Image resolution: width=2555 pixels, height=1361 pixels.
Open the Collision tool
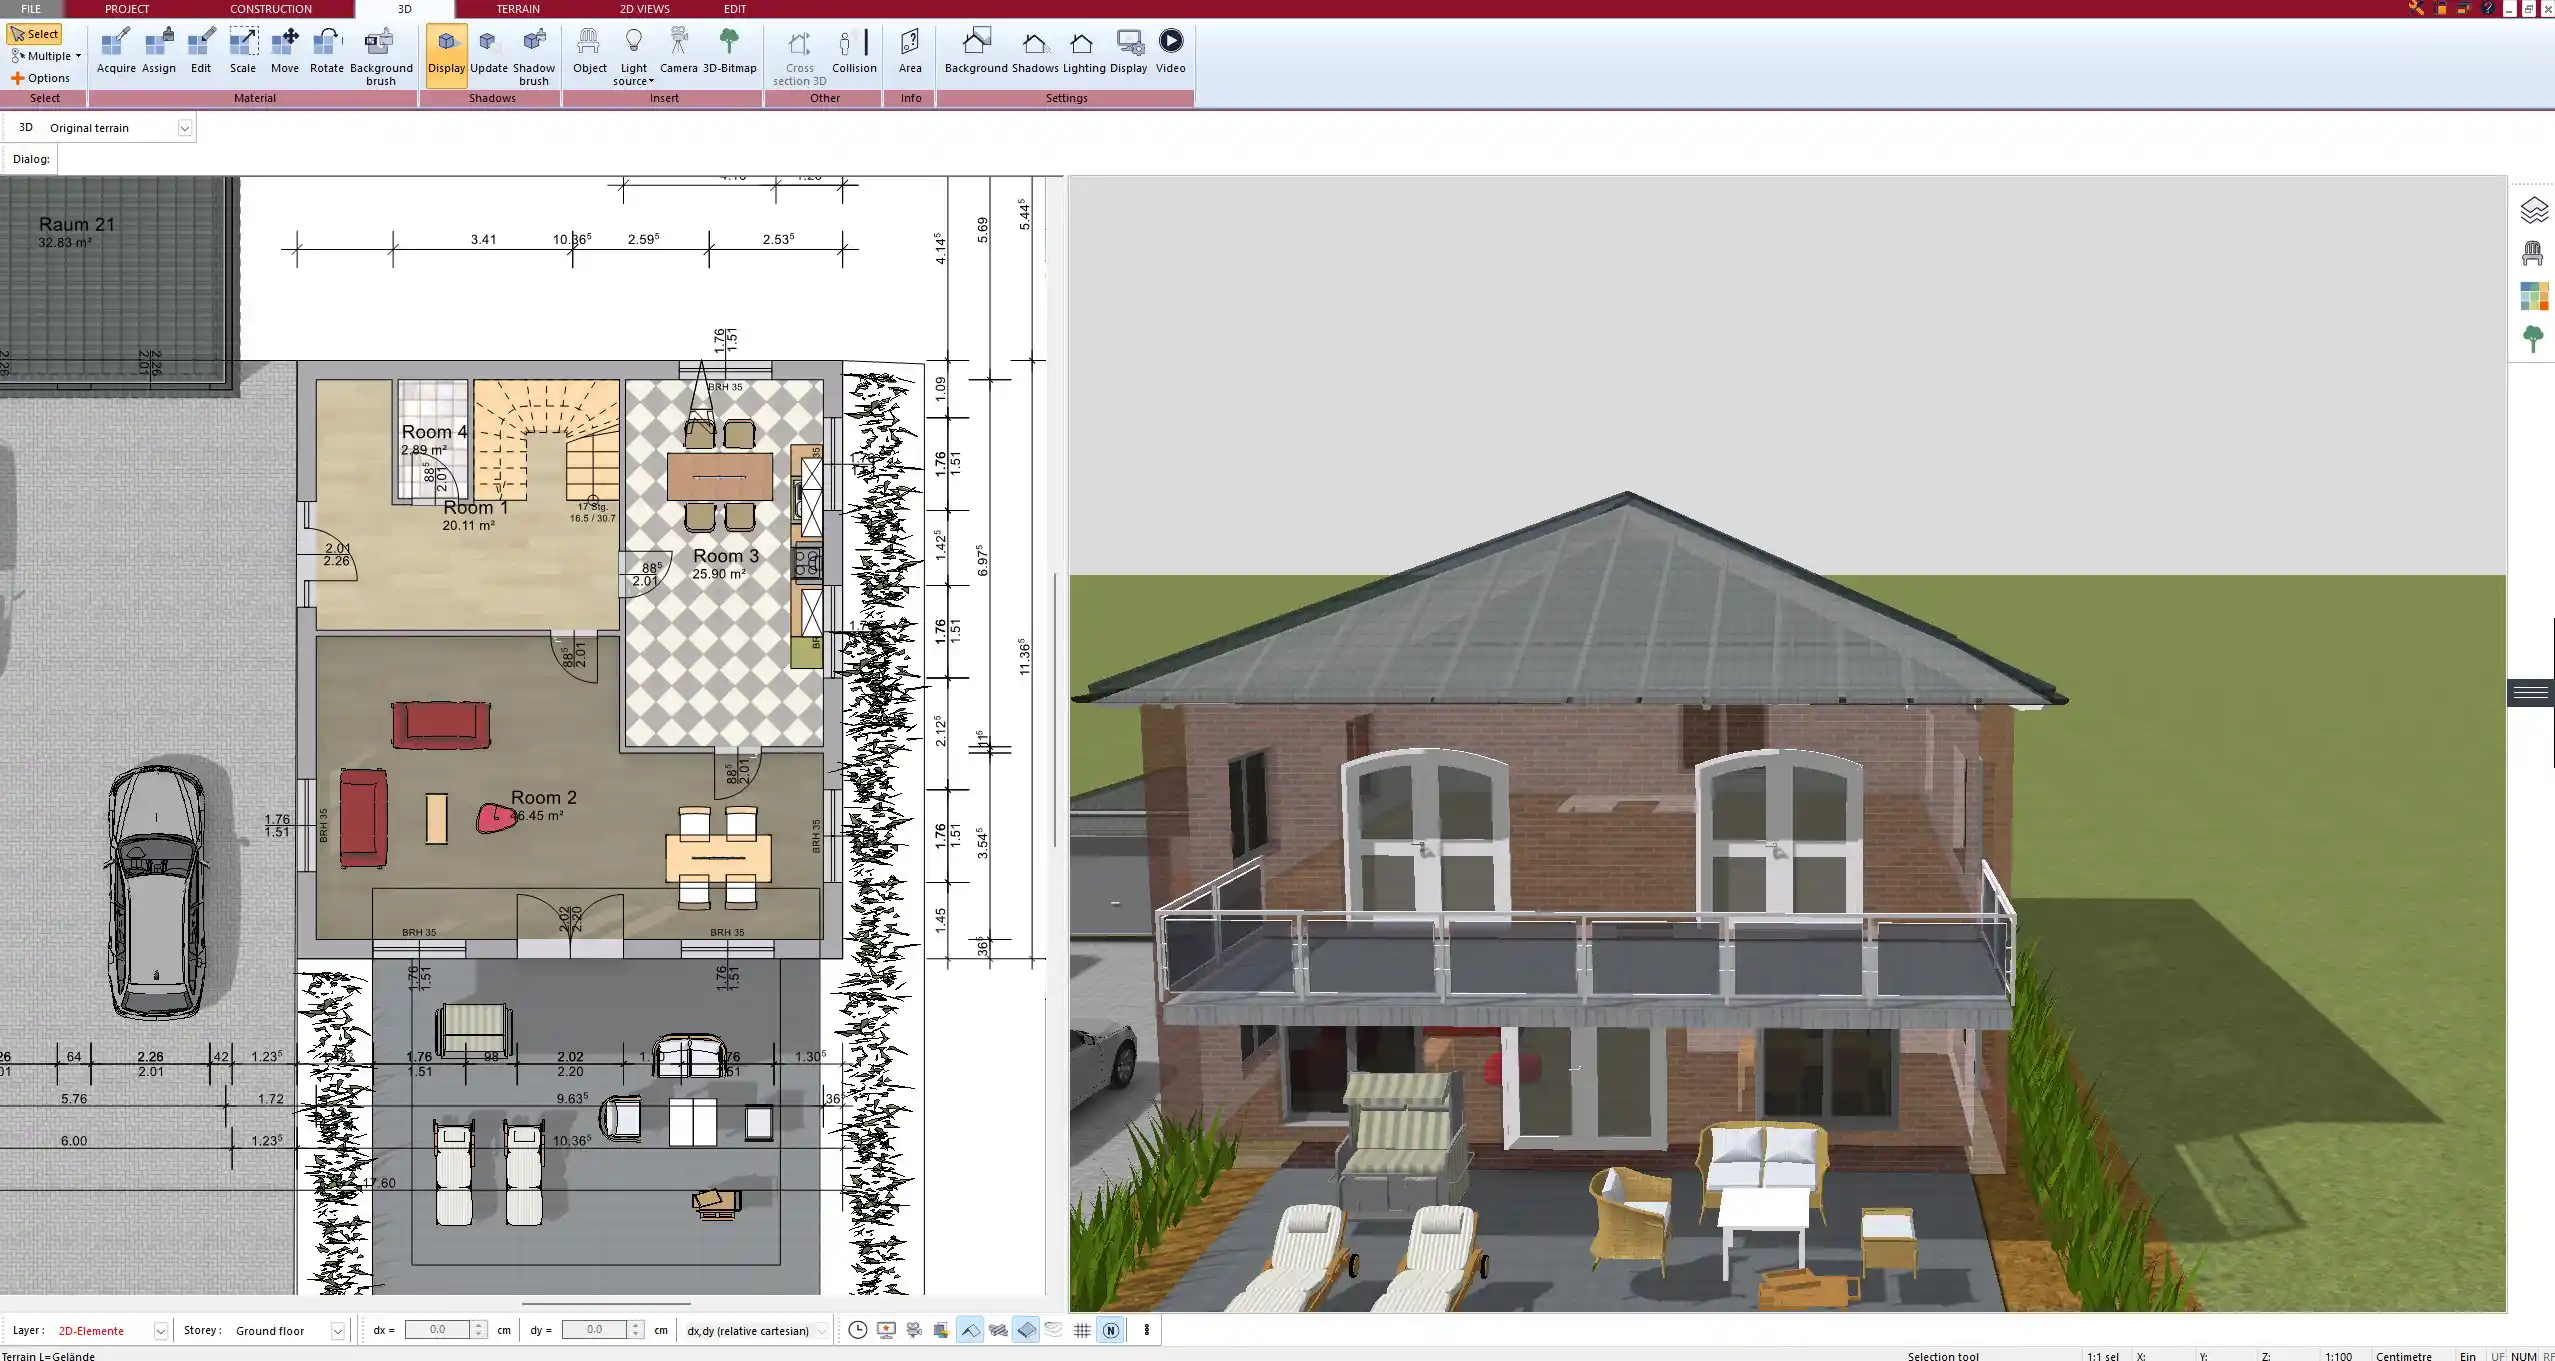coord(854,51)
